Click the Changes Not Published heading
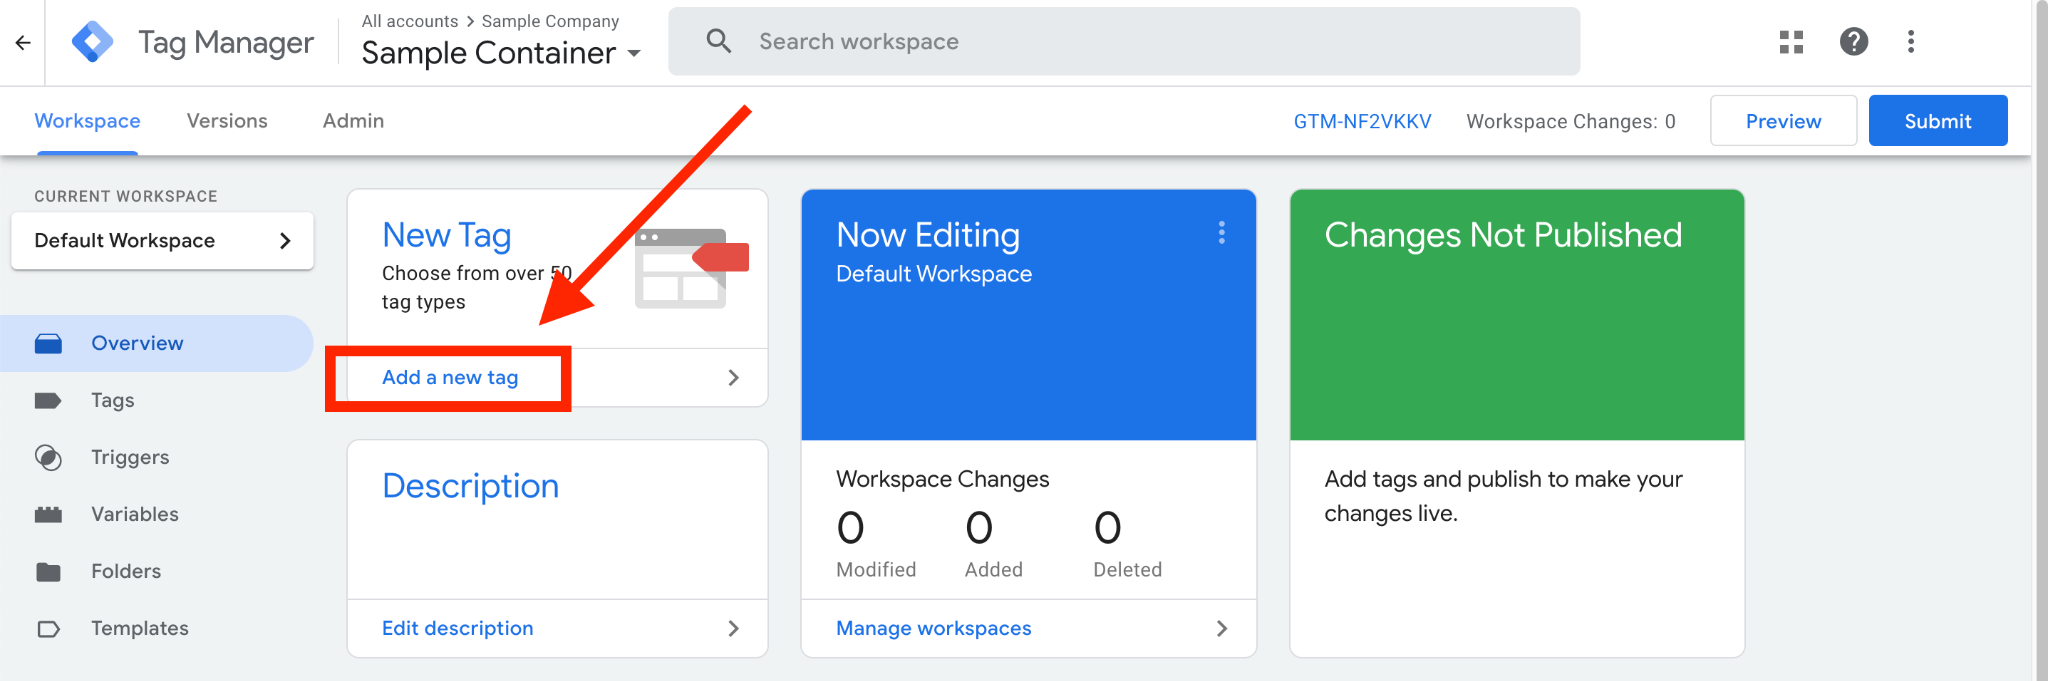 [x=1503, y=235]
